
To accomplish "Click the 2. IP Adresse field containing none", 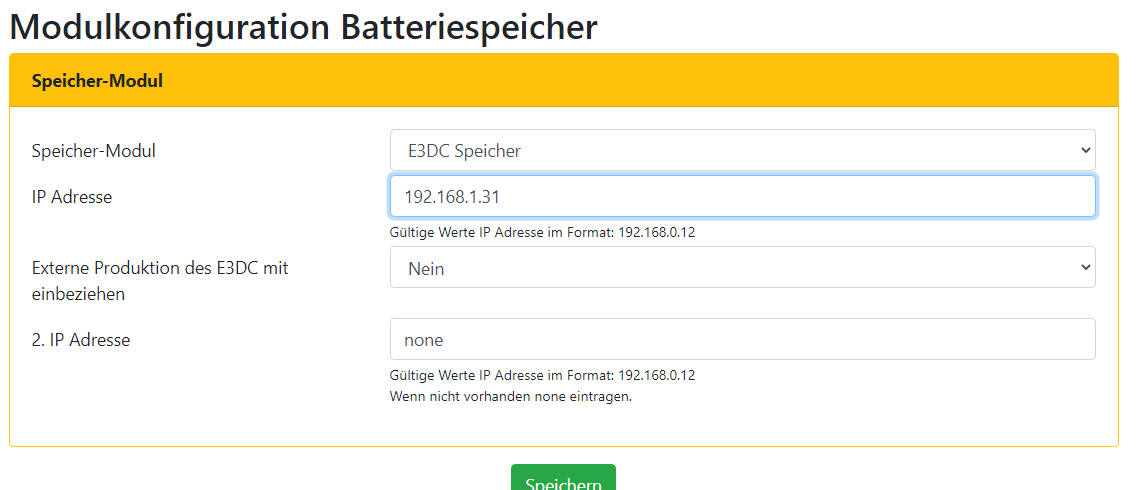I will click(742, 339).
